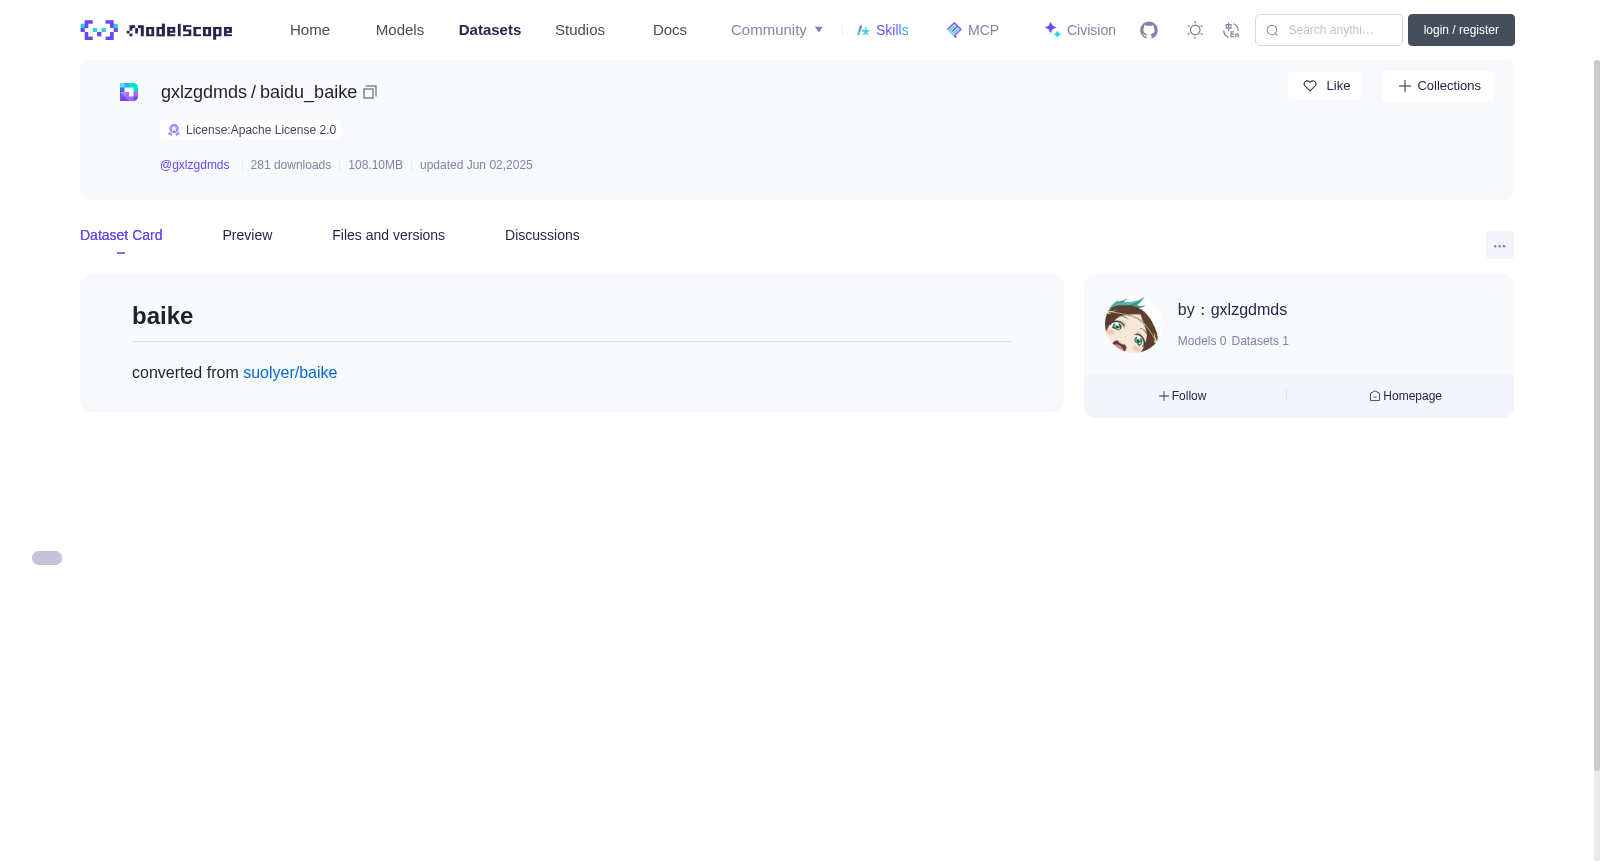Select the Dataset Card tab

[x=121, y=235]
